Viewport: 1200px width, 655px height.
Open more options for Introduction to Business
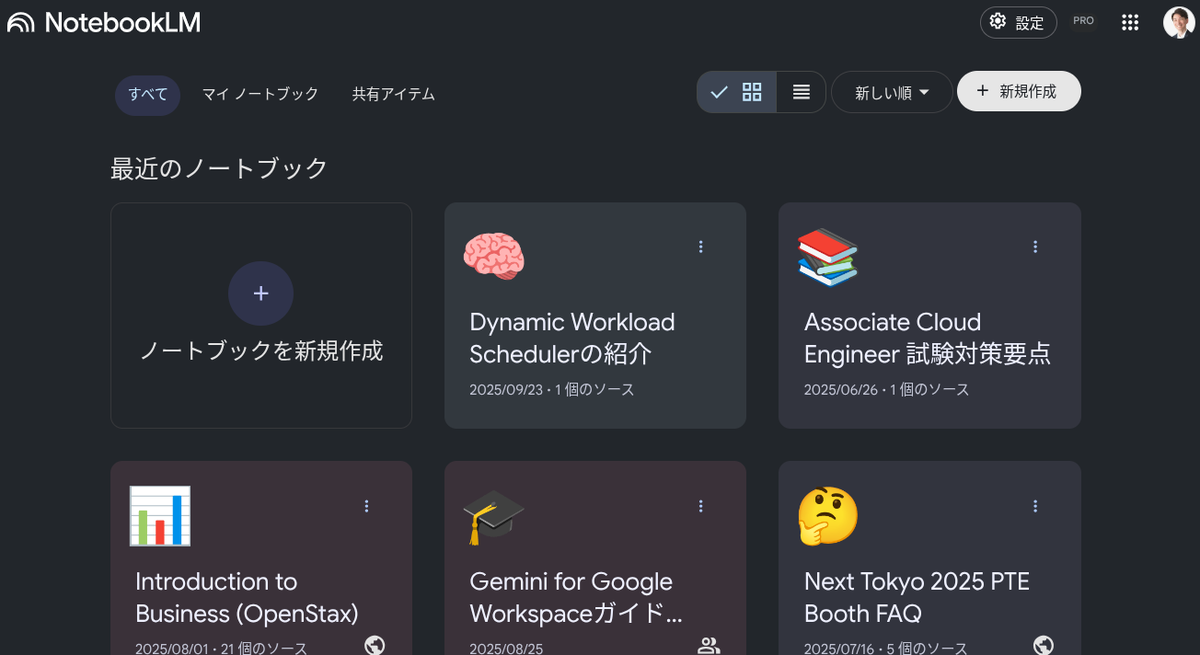click(x=367, y=506)
